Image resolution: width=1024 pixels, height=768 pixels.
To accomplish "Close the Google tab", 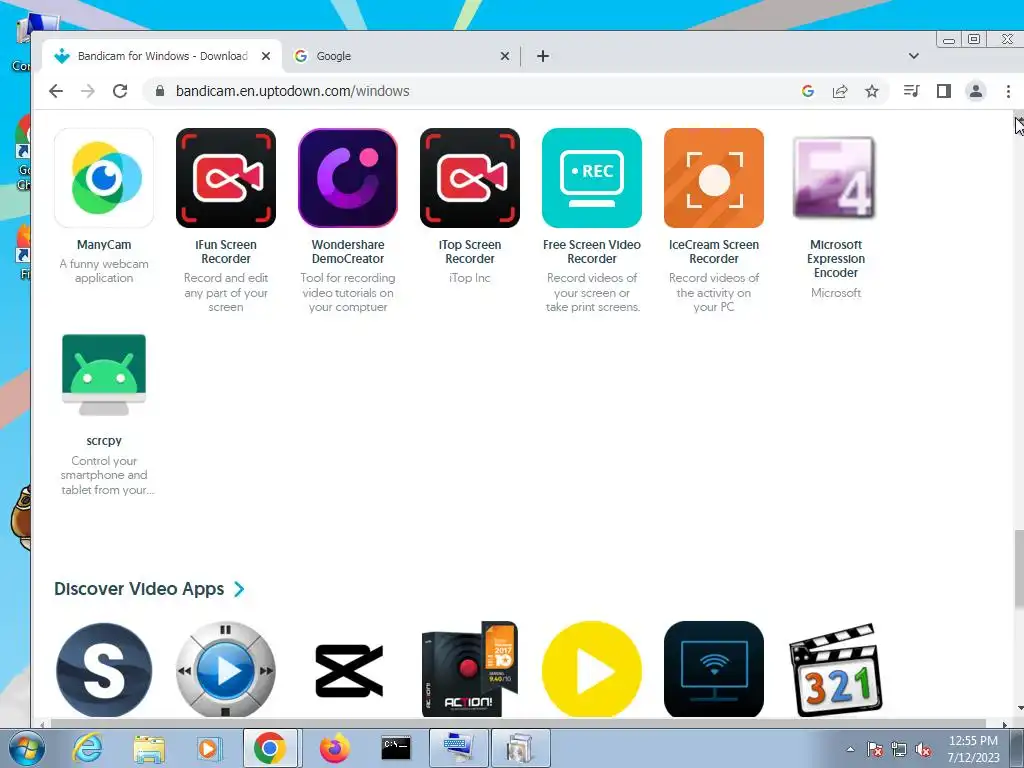I will pos(504,56).
